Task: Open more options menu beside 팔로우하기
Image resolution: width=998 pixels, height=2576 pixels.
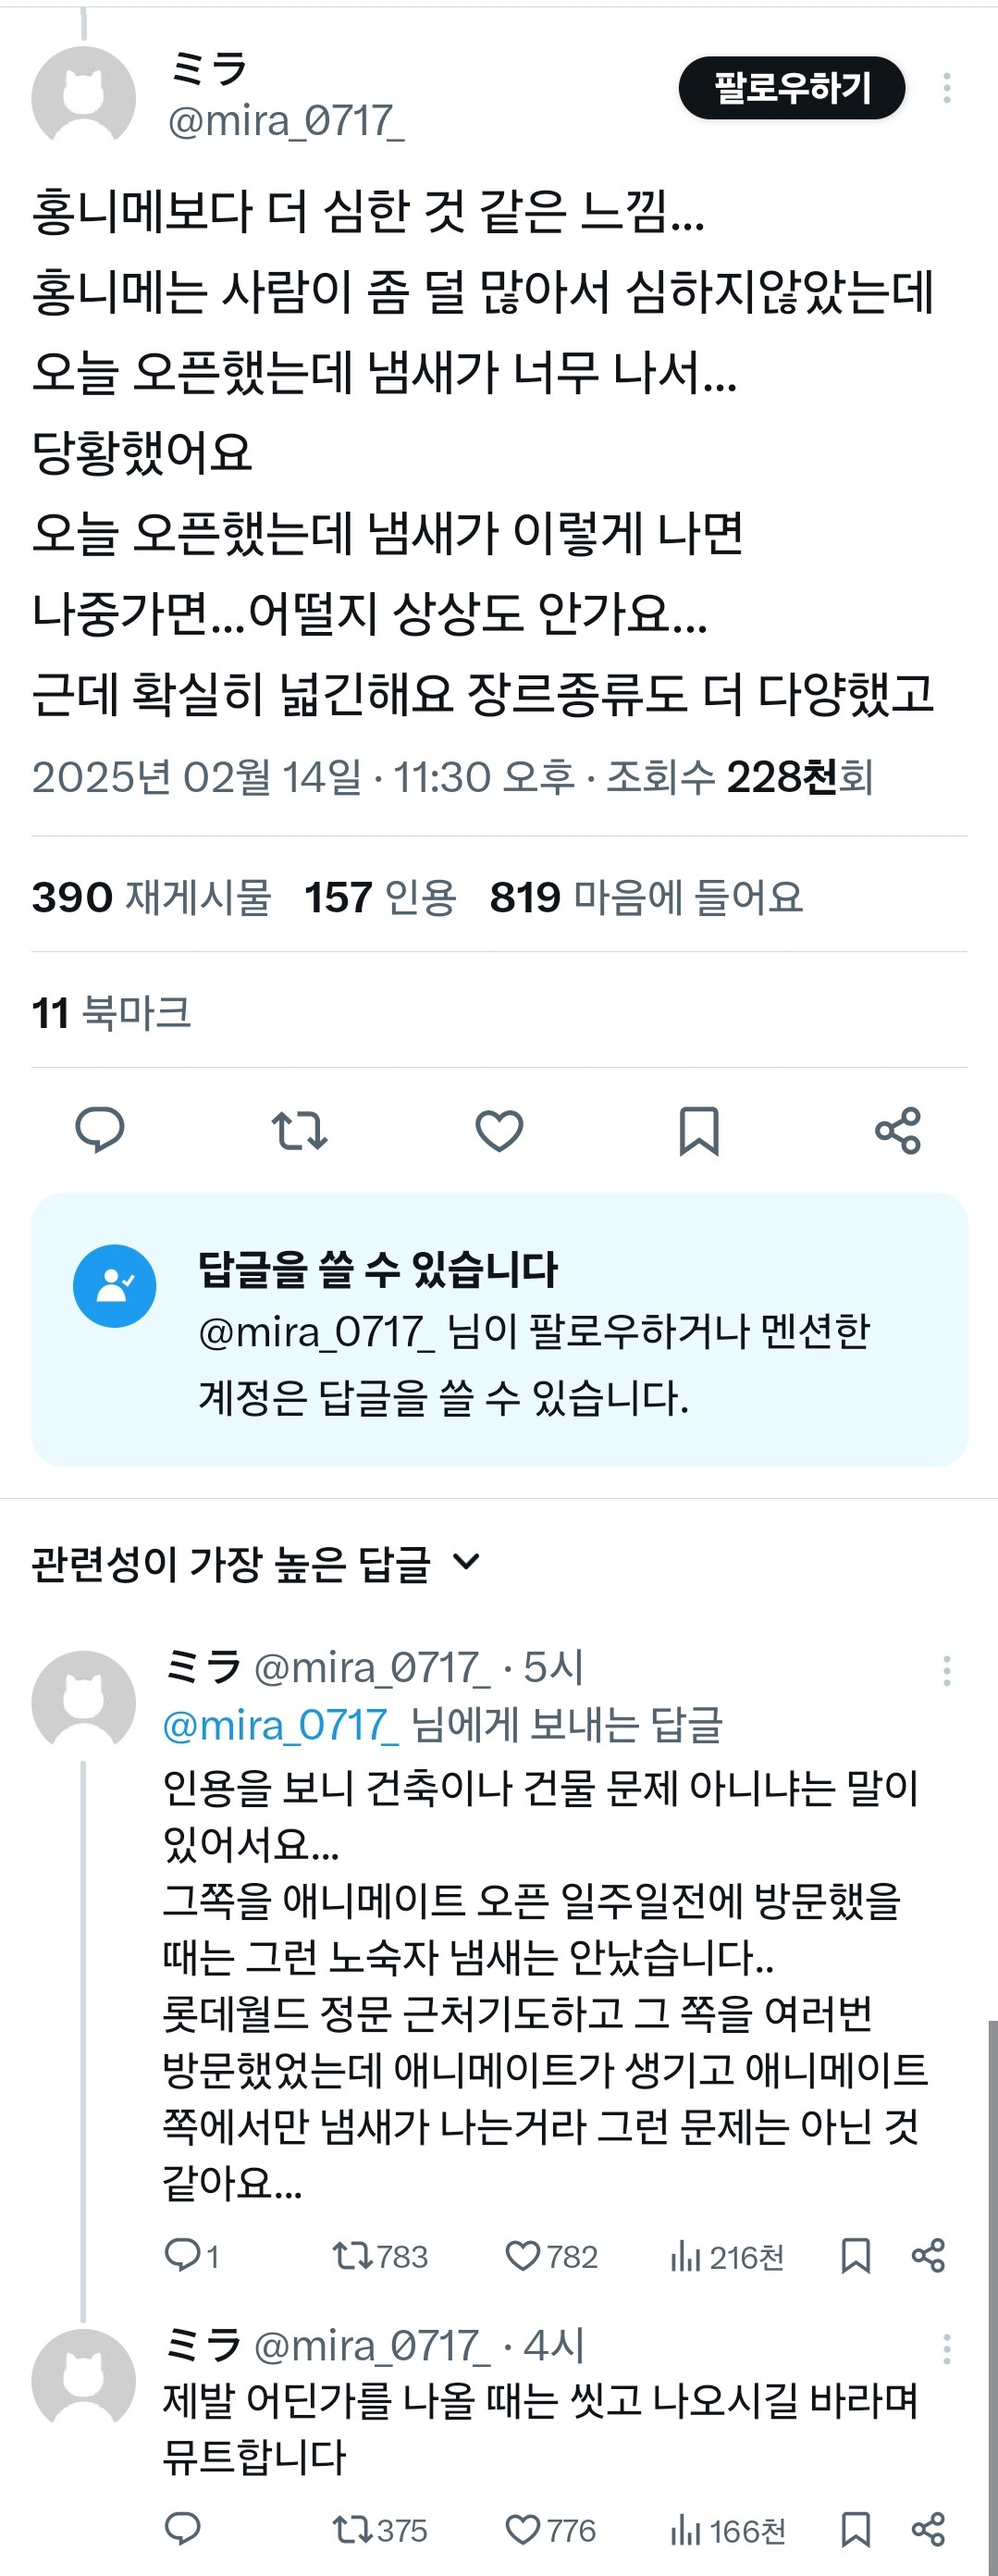Action: point(946,88)
